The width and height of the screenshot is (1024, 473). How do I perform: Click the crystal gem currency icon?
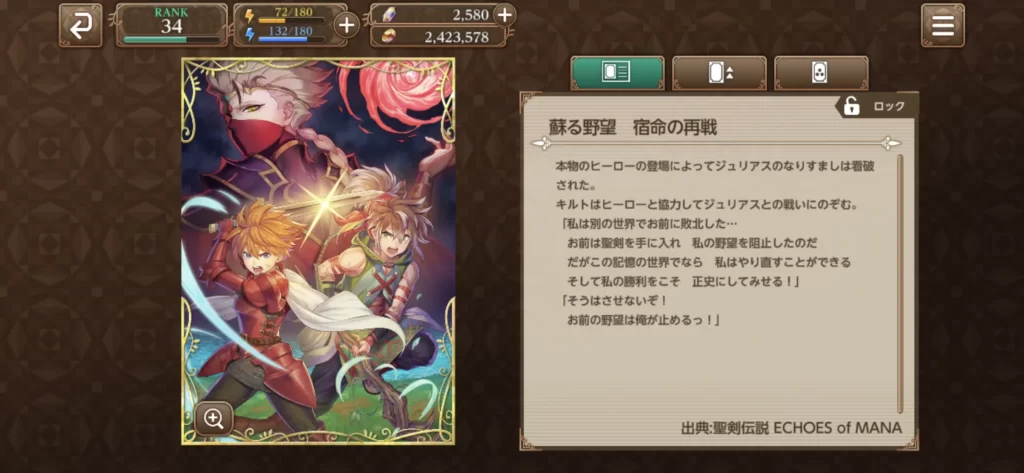(x=385, y=15)
